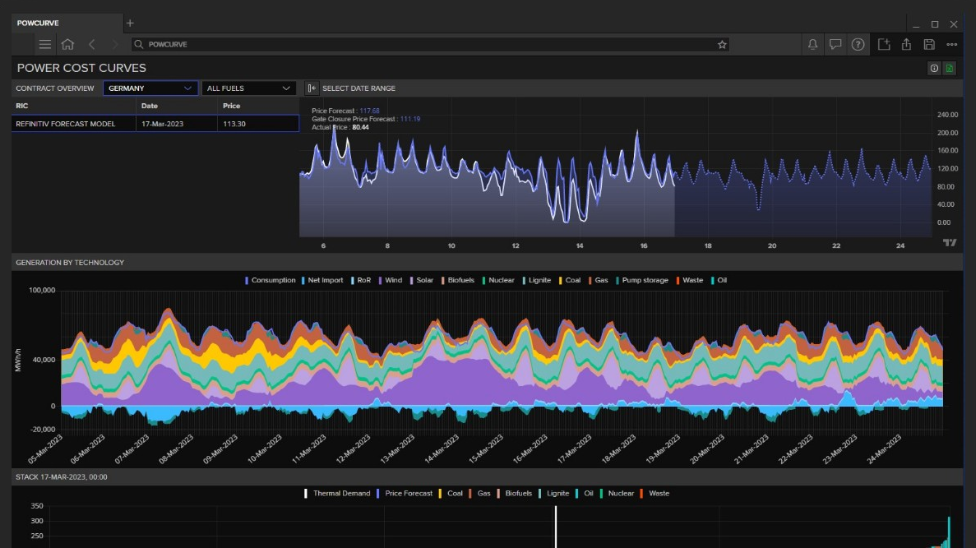Open the ALL FUELS dropdown

248,88
